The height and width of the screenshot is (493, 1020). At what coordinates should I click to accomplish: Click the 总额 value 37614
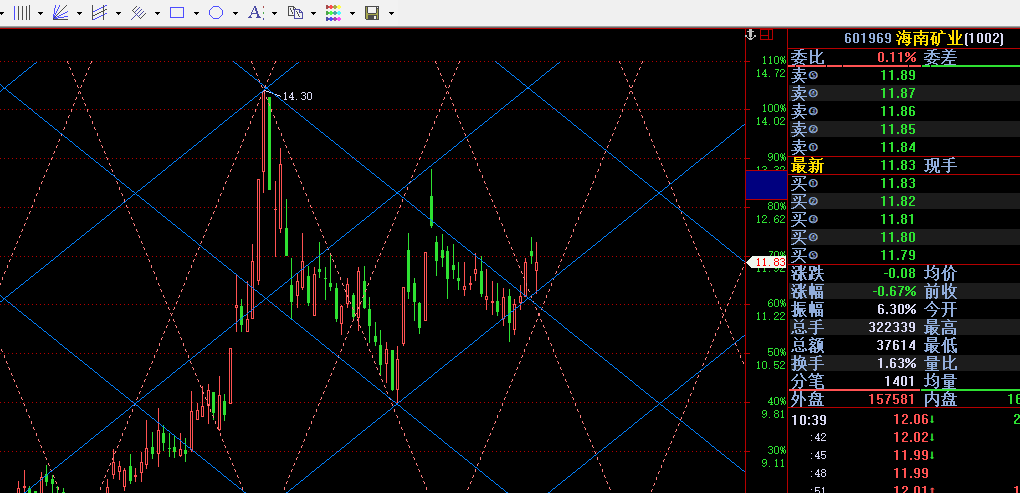(896, 345)
